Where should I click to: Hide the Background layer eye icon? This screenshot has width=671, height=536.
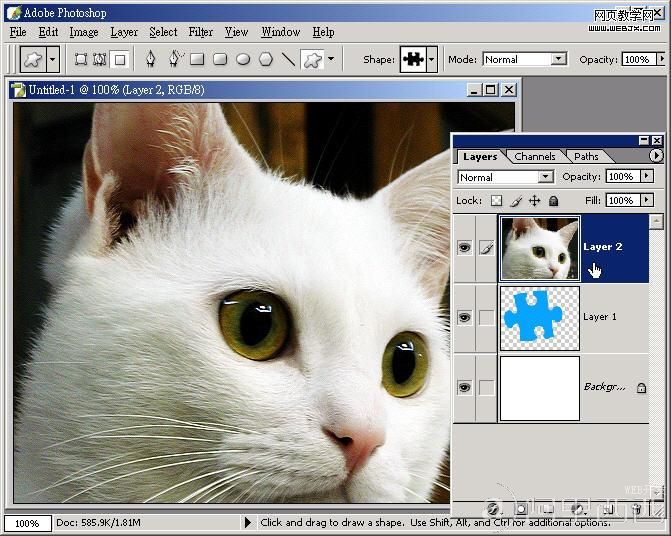(x=464, y=387)
